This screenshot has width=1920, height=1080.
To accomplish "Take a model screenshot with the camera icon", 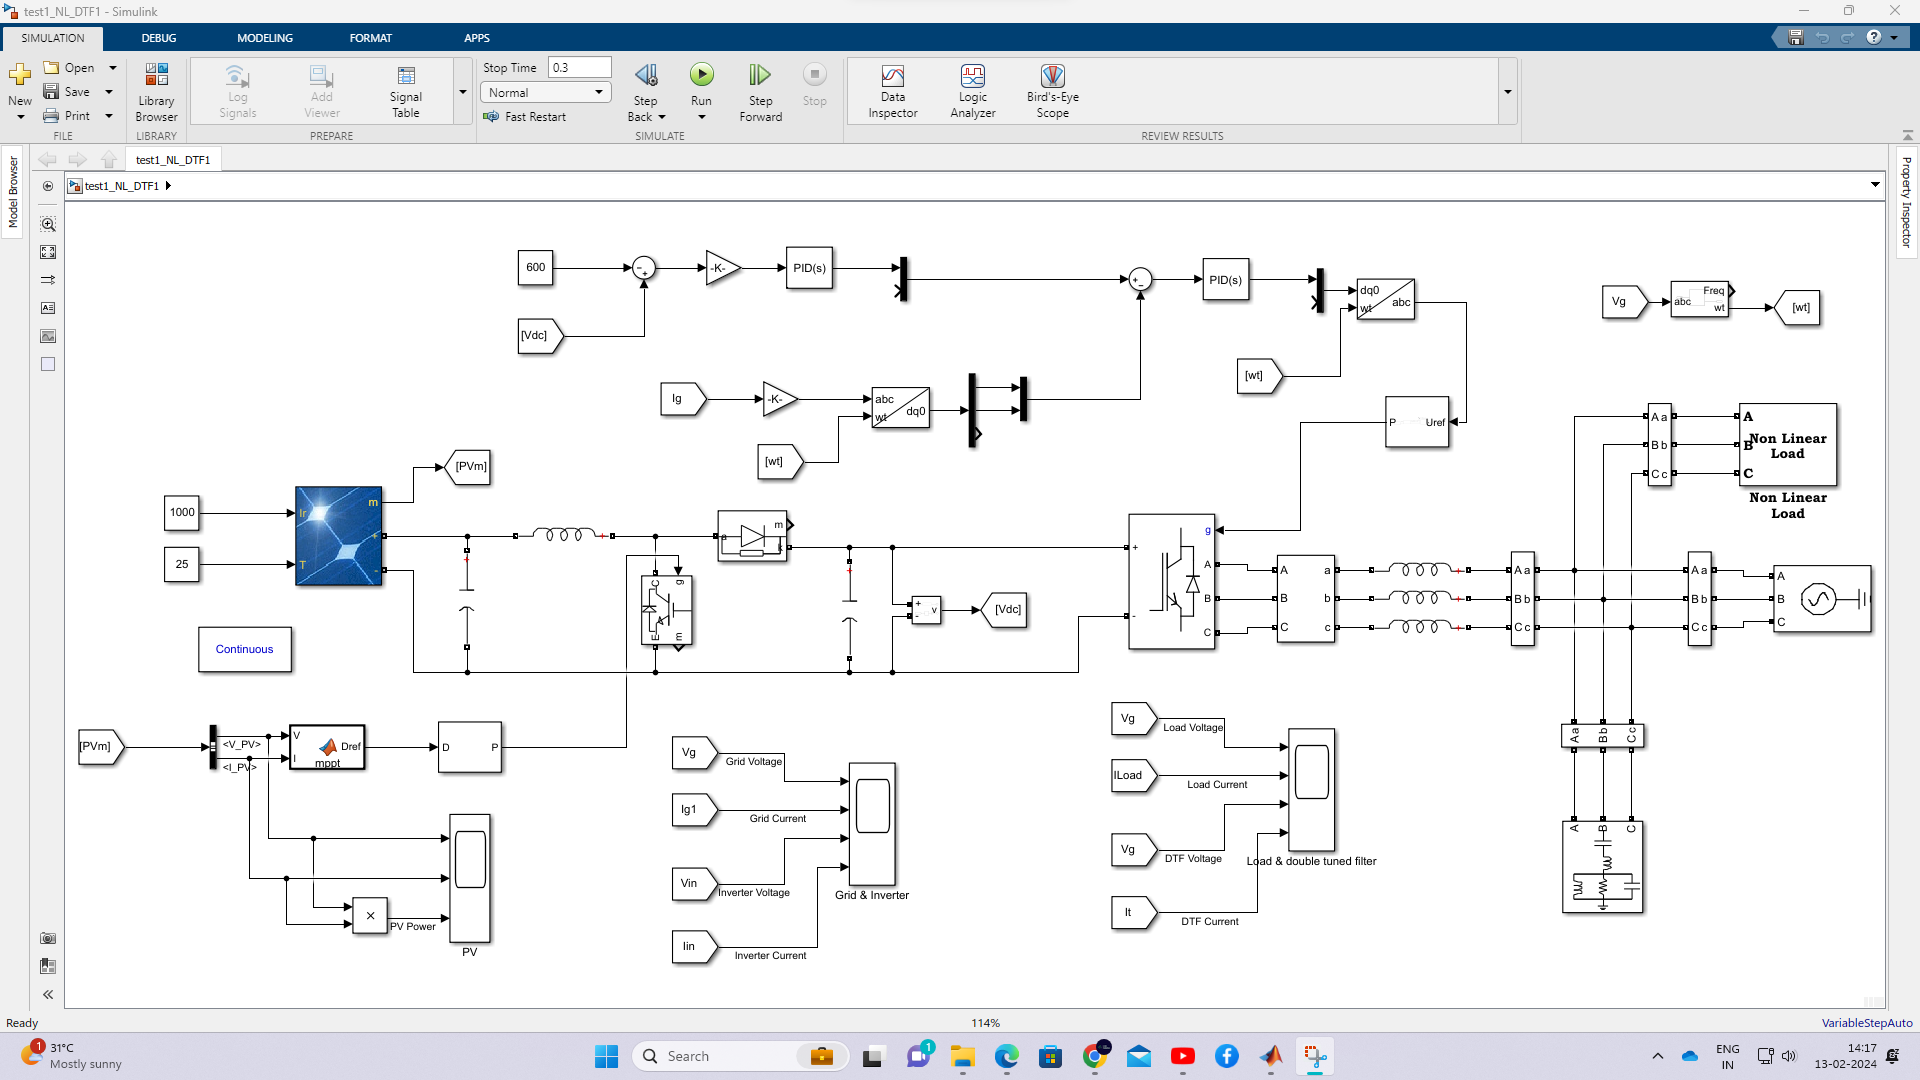I will click(48, 938).
